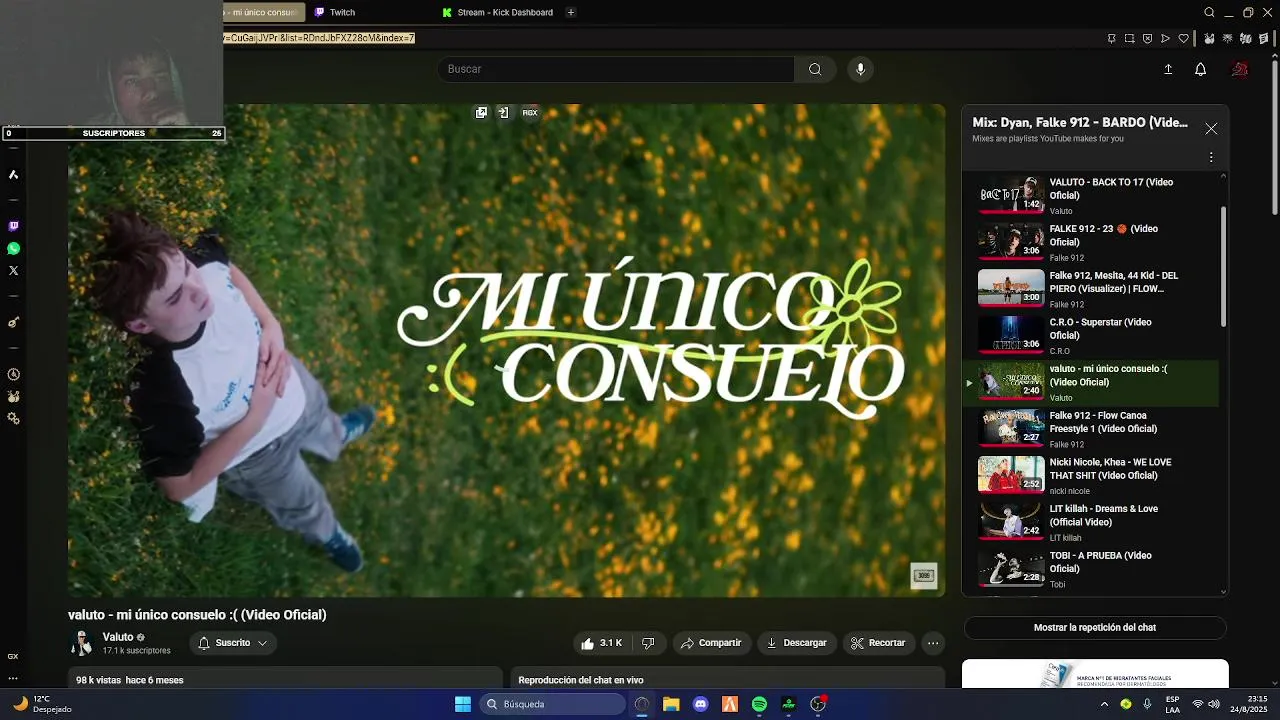The height and width of the screenshot is (720, 1280).
Task: Open the YouTube upload/create icon
Action: point(1168,69)
